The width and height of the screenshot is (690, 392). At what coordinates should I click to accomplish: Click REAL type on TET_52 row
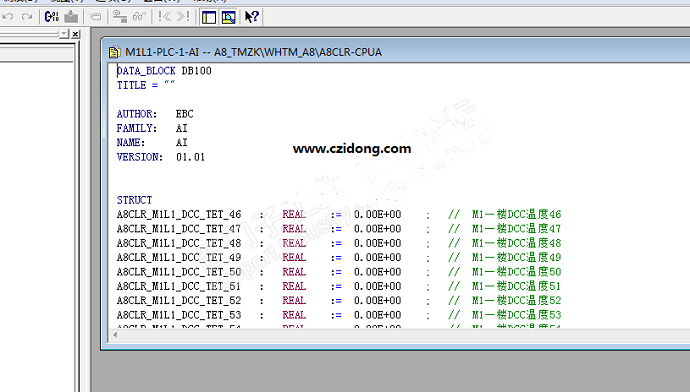click(294, 300)
